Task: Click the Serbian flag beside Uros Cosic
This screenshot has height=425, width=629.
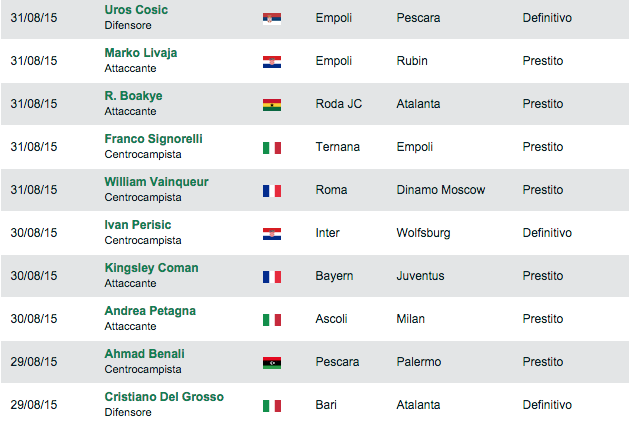Action: click(x=271, y=18)
